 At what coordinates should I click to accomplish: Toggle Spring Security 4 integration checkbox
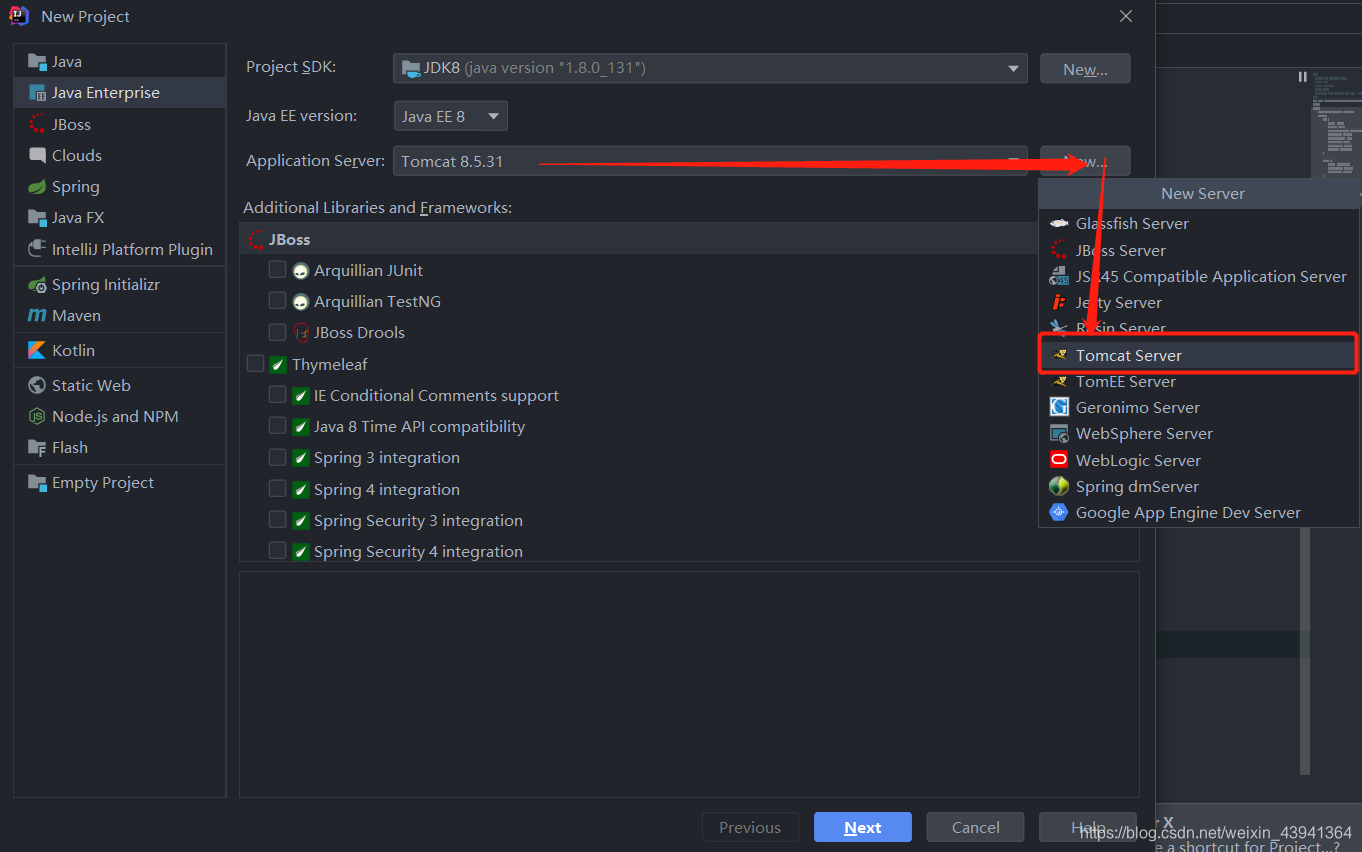[277, 551]
